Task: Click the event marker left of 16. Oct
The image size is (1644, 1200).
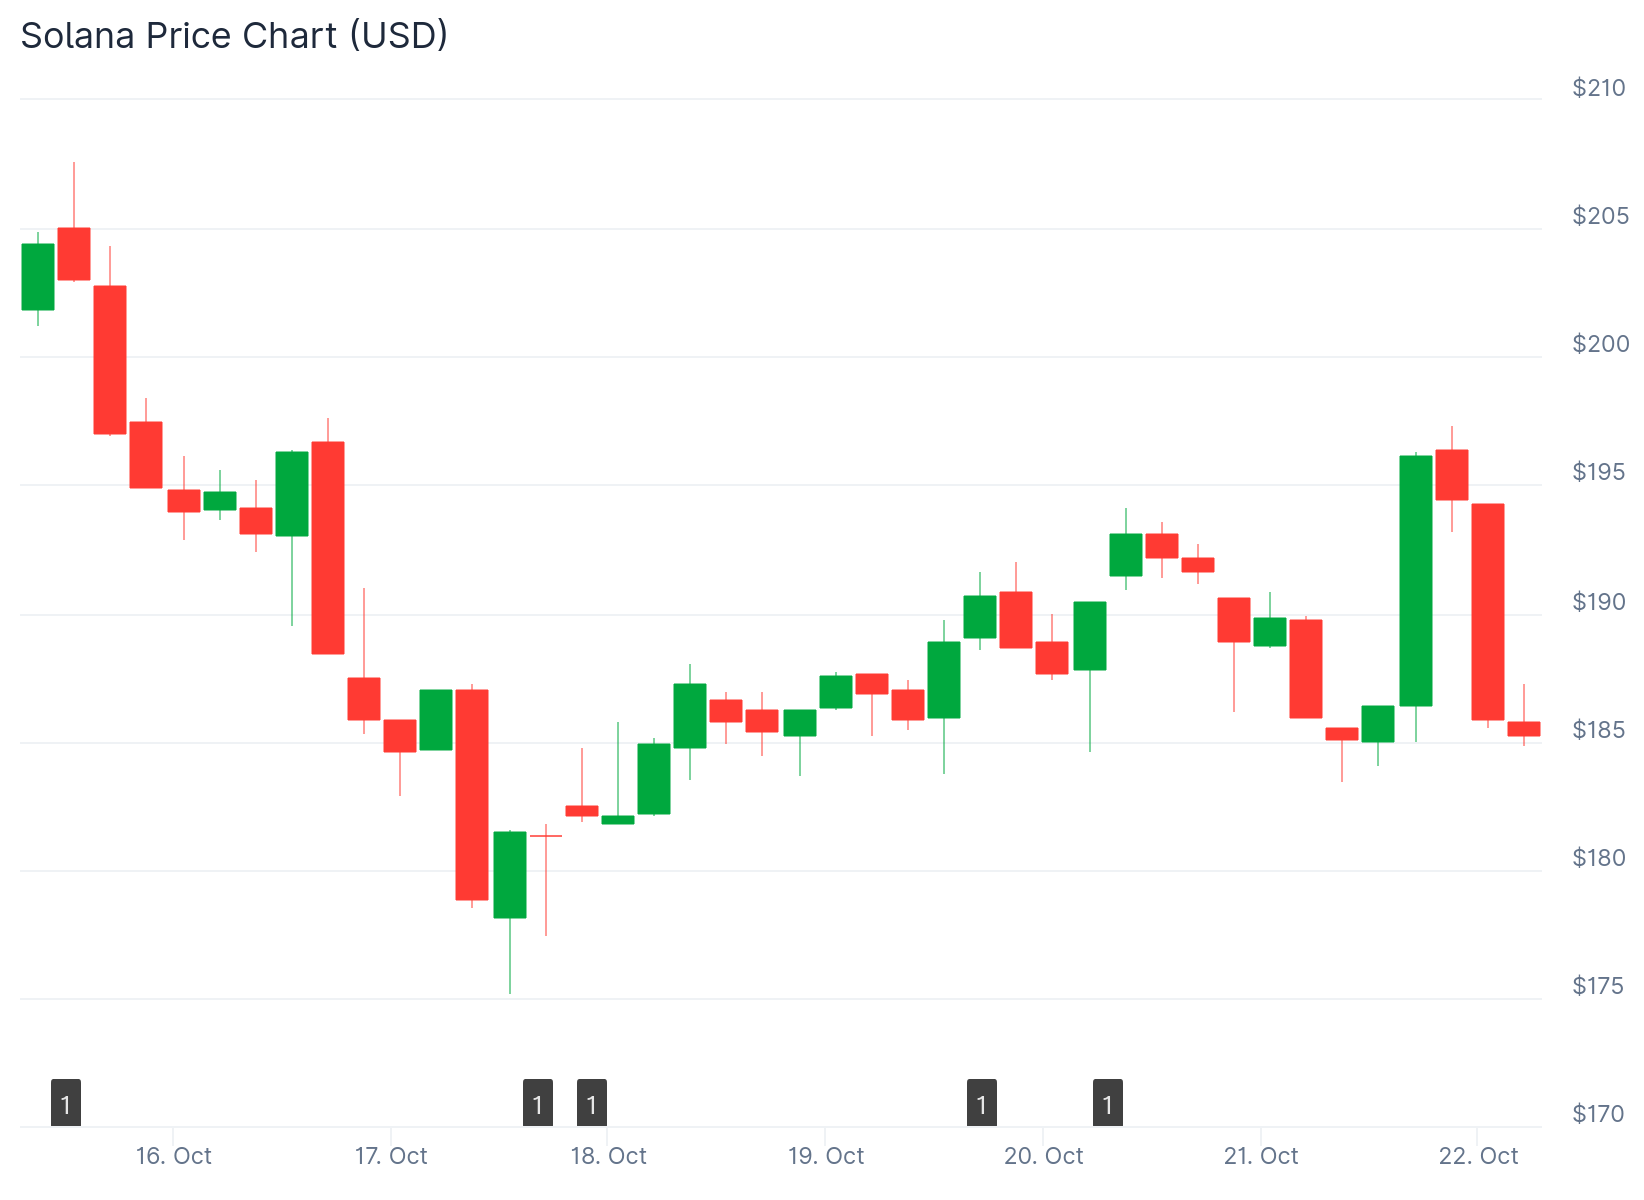Action: click(x=66, y=1103)
